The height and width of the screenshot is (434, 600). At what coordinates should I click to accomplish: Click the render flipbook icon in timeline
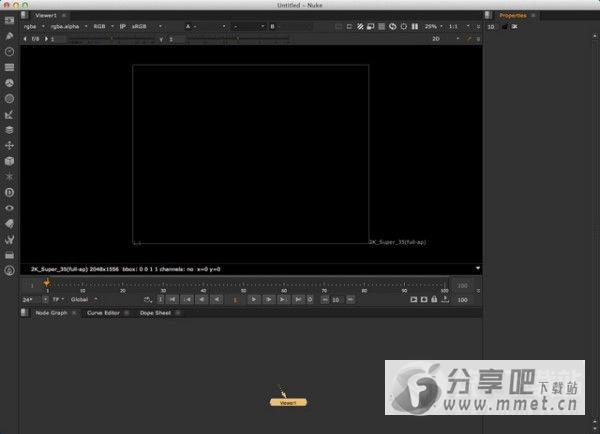pyautogui.click(x=414, y=299)
